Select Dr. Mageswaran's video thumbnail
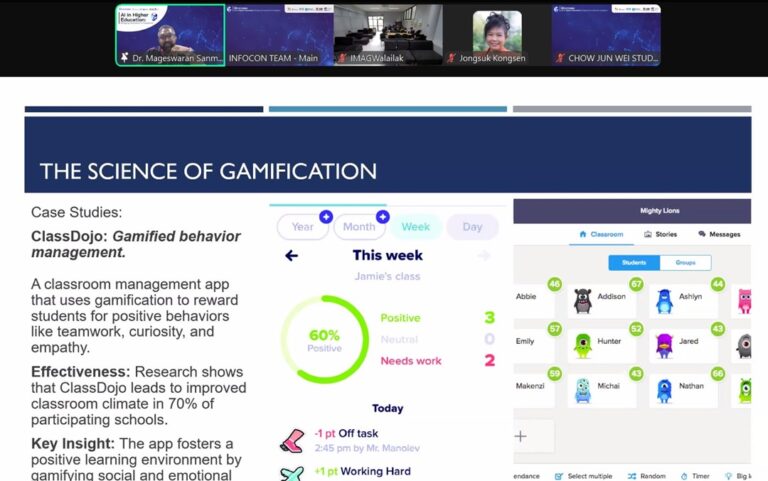 click(x=170, y=35)
